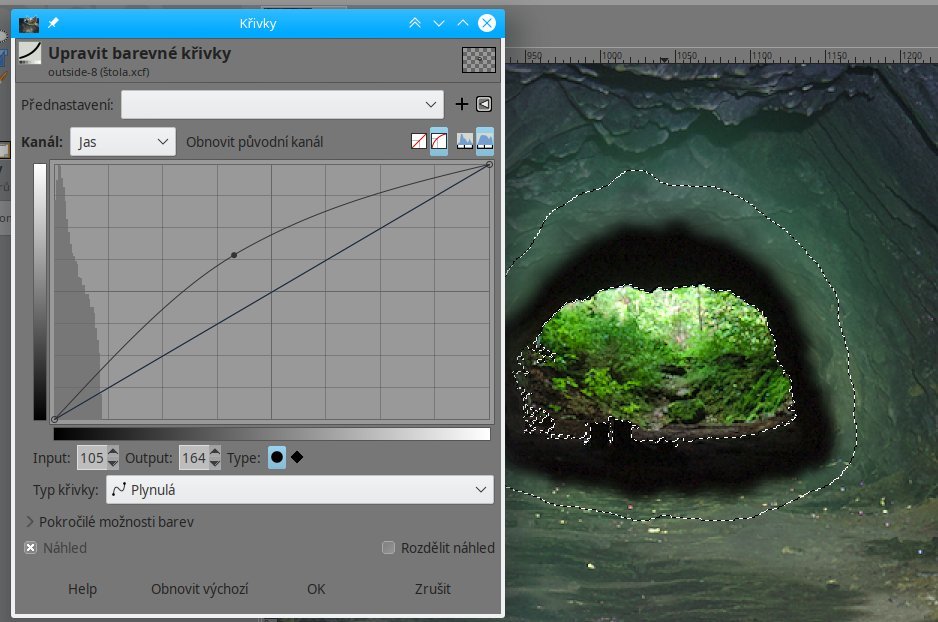Select corner diamond point type

click(x=297, y=458)
